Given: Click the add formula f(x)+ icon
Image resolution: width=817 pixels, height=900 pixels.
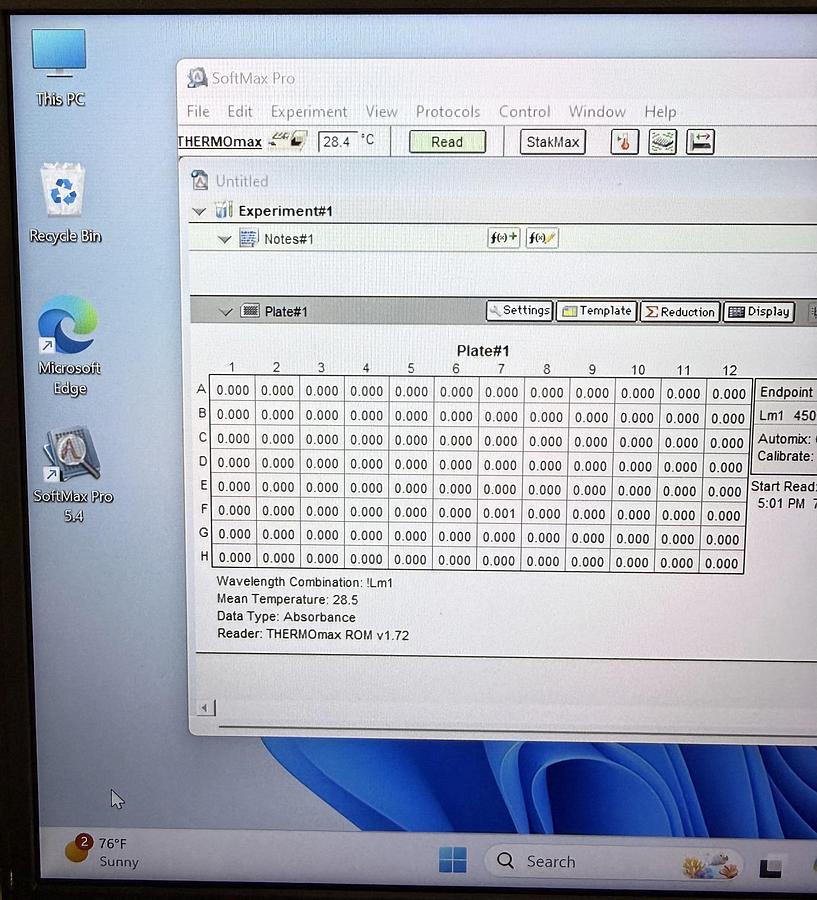Looking at the screenshot, I should point(504,238).
